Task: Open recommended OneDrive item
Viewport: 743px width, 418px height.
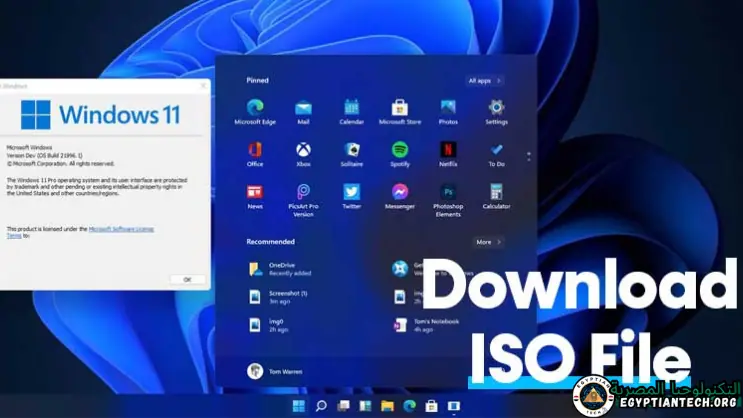Action: 280,269
